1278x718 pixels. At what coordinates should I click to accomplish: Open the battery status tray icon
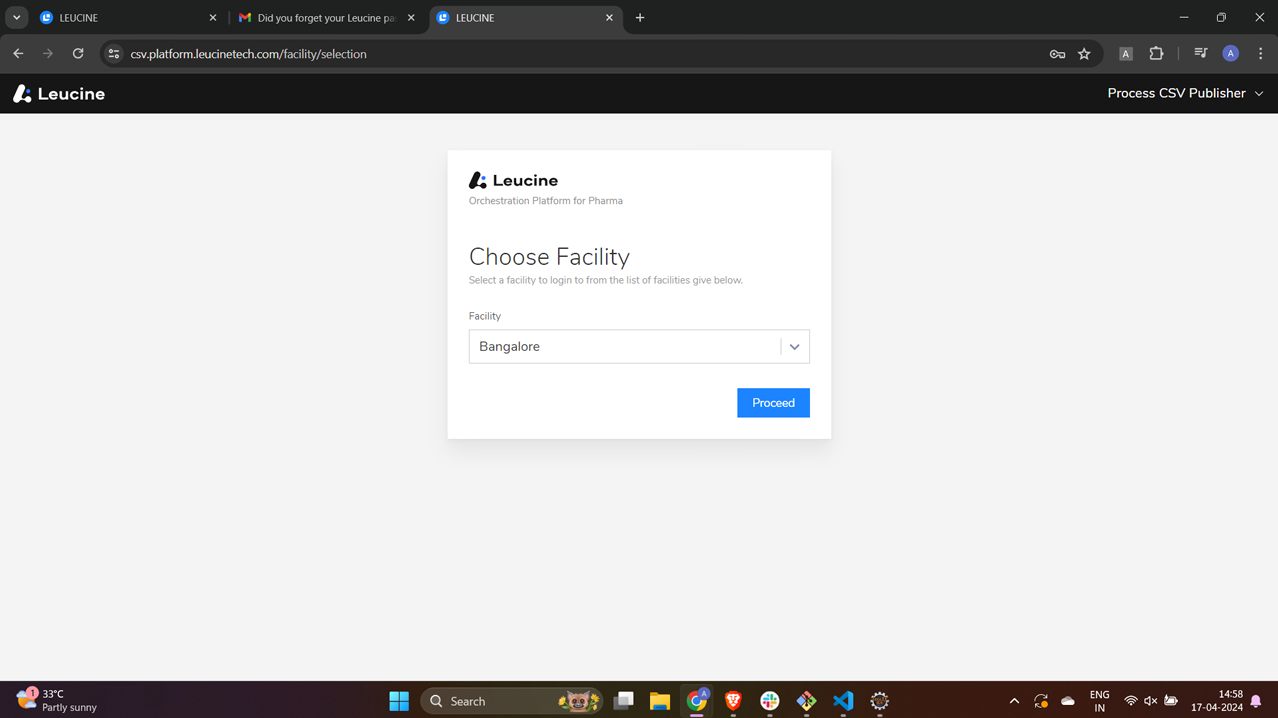[x=1171, y=701]
